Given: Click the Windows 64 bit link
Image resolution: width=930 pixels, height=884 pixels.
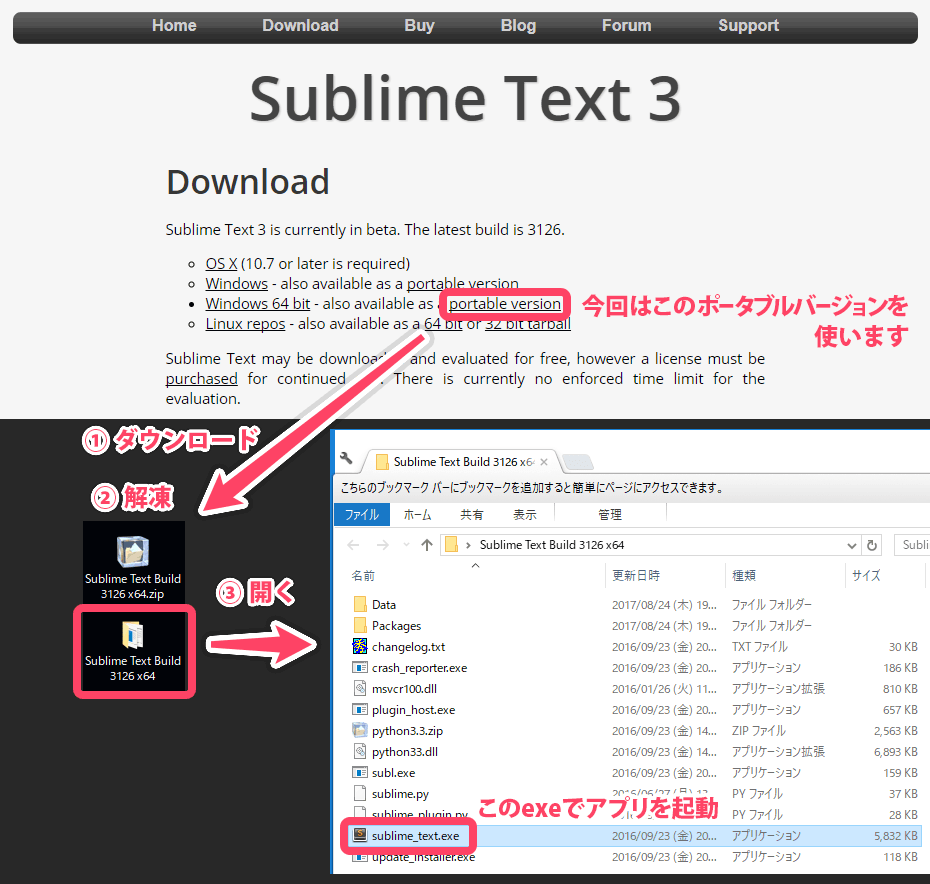Looking at the screenshot, I should pyautogui.click(x=257, y=304).
